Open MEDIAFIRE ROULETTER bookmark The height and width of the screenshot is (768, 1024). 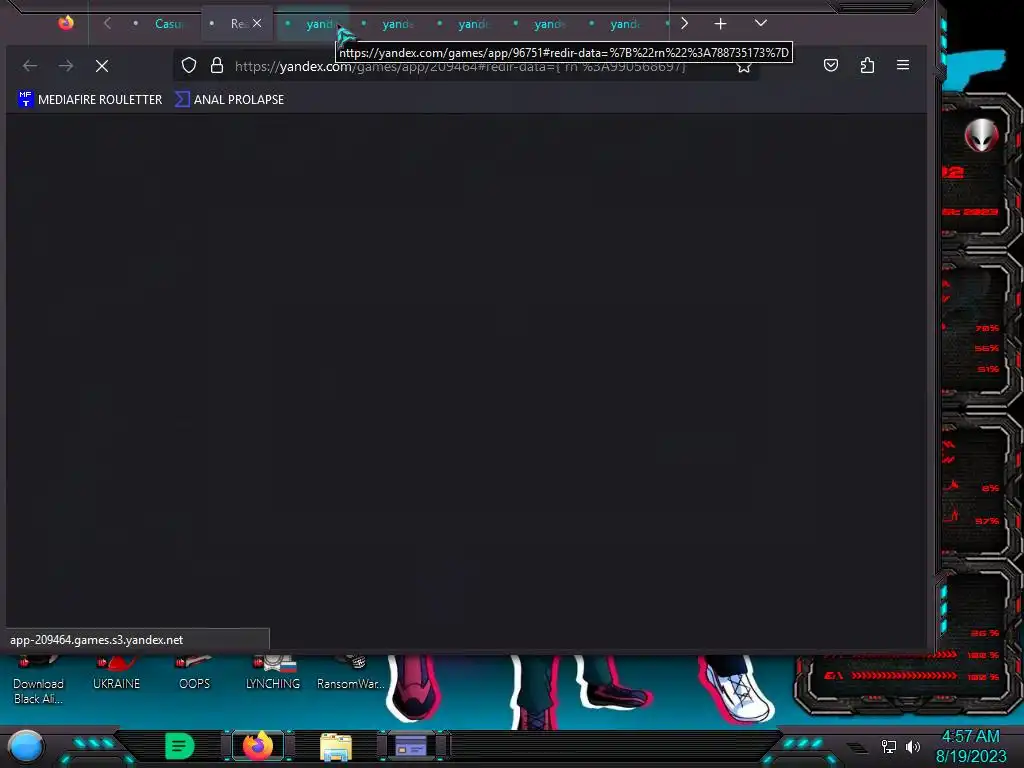click(90, 99)
